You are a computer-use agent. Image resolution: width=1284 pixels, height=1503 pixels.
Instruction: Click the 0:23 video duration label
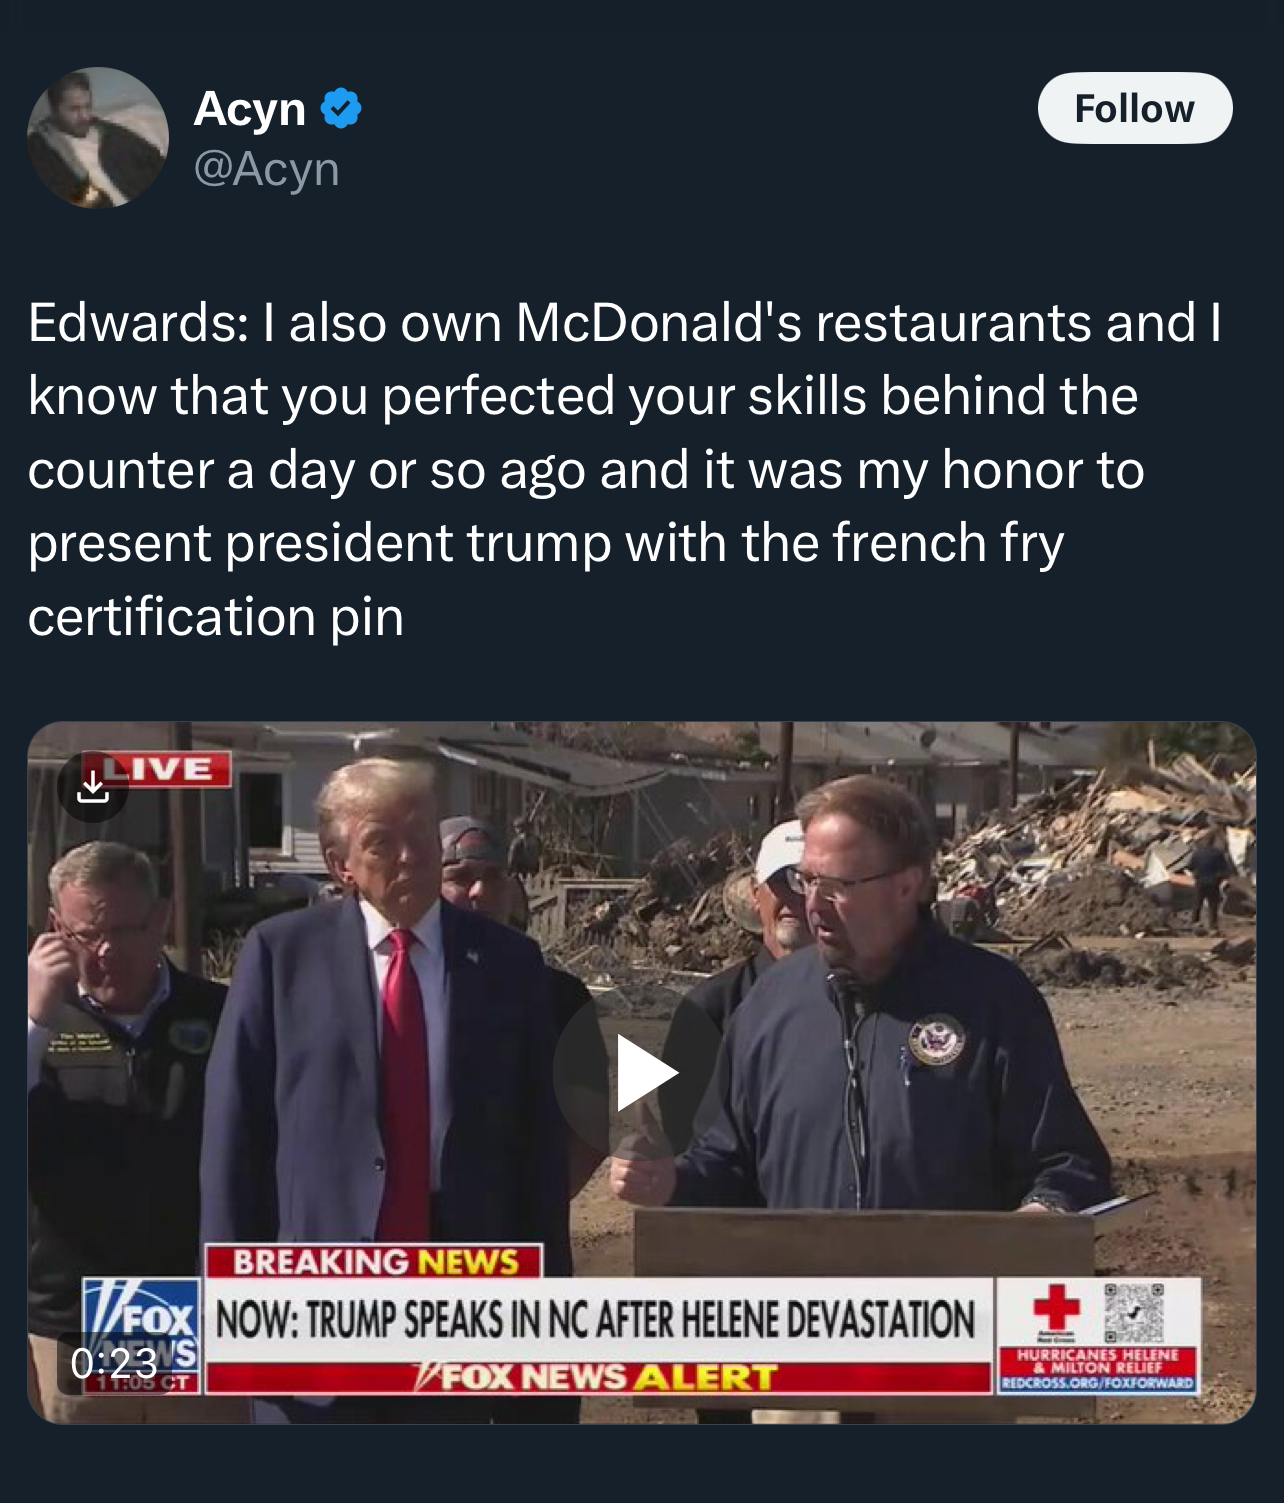coord(113,1363)
